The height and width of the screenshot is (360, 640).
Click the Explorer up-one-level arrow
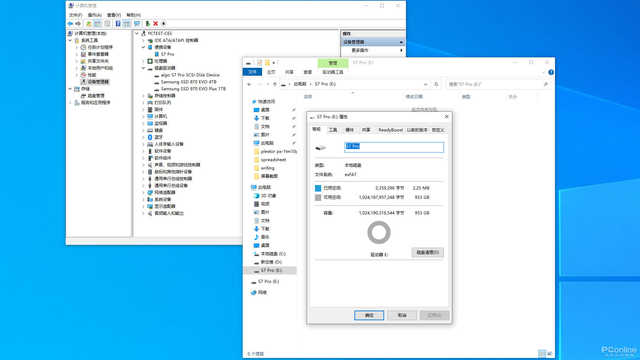[275, 84]
